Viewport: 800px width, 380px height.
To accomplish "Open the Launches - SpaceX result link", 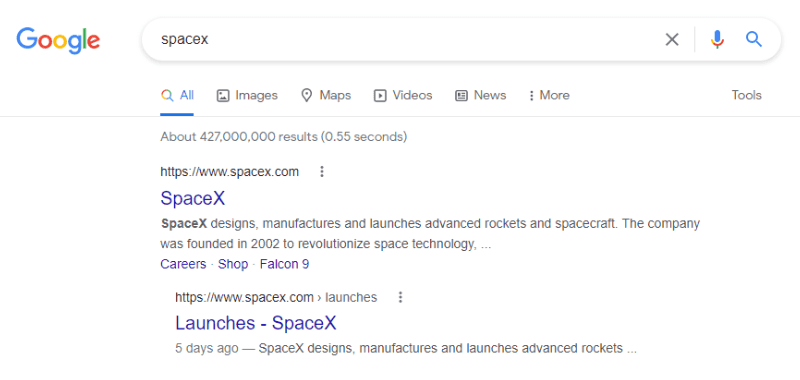I will 256,323.
